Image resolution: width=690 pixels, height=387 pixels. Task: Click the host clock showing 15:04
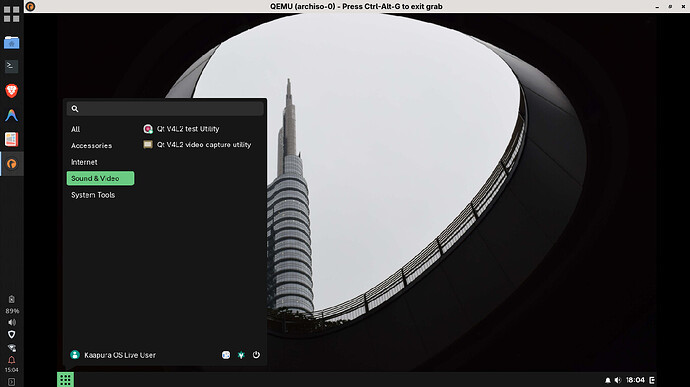[11, 370]
